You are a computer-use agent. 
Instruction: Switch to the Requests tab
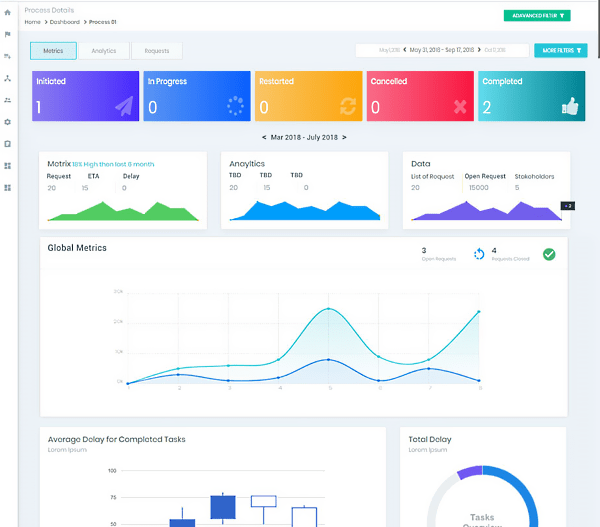[156, 50]
